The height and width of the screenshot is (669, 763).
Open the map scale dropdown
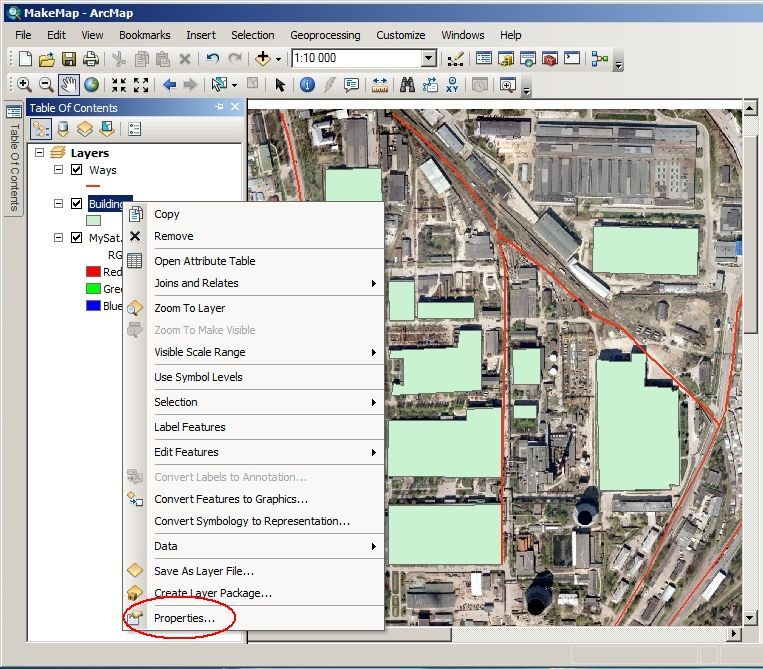(428, 59)
